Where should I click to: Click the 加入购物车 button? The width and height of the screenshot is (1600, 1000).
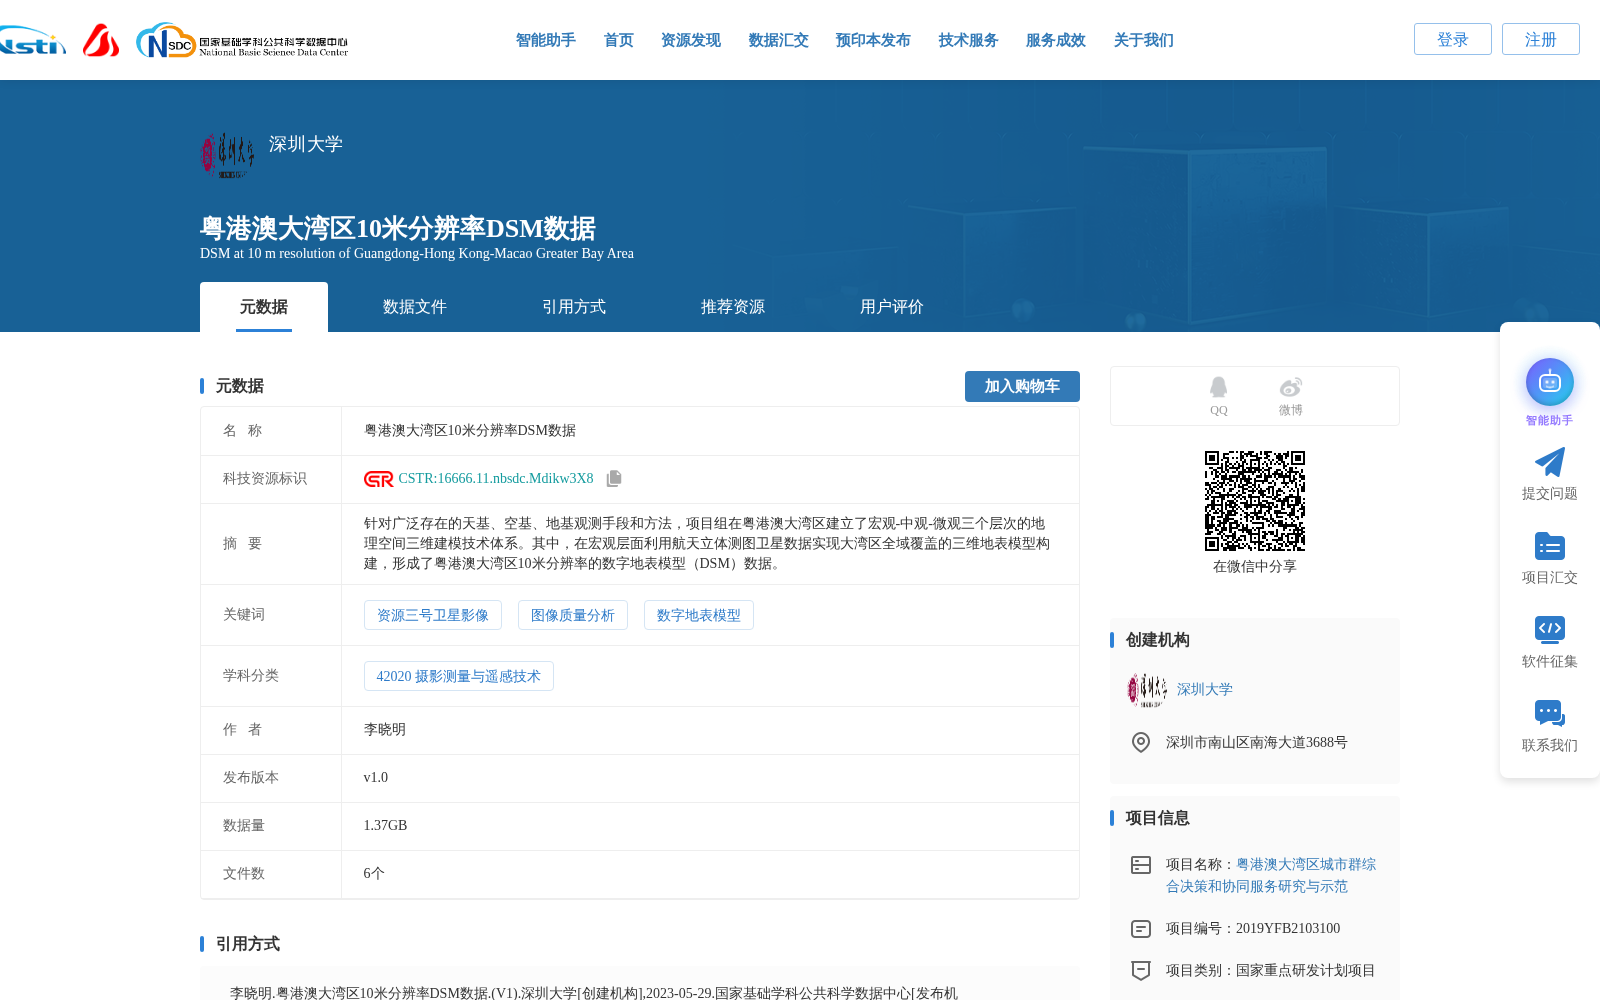pyautogui.click(x=1022, y=386)
